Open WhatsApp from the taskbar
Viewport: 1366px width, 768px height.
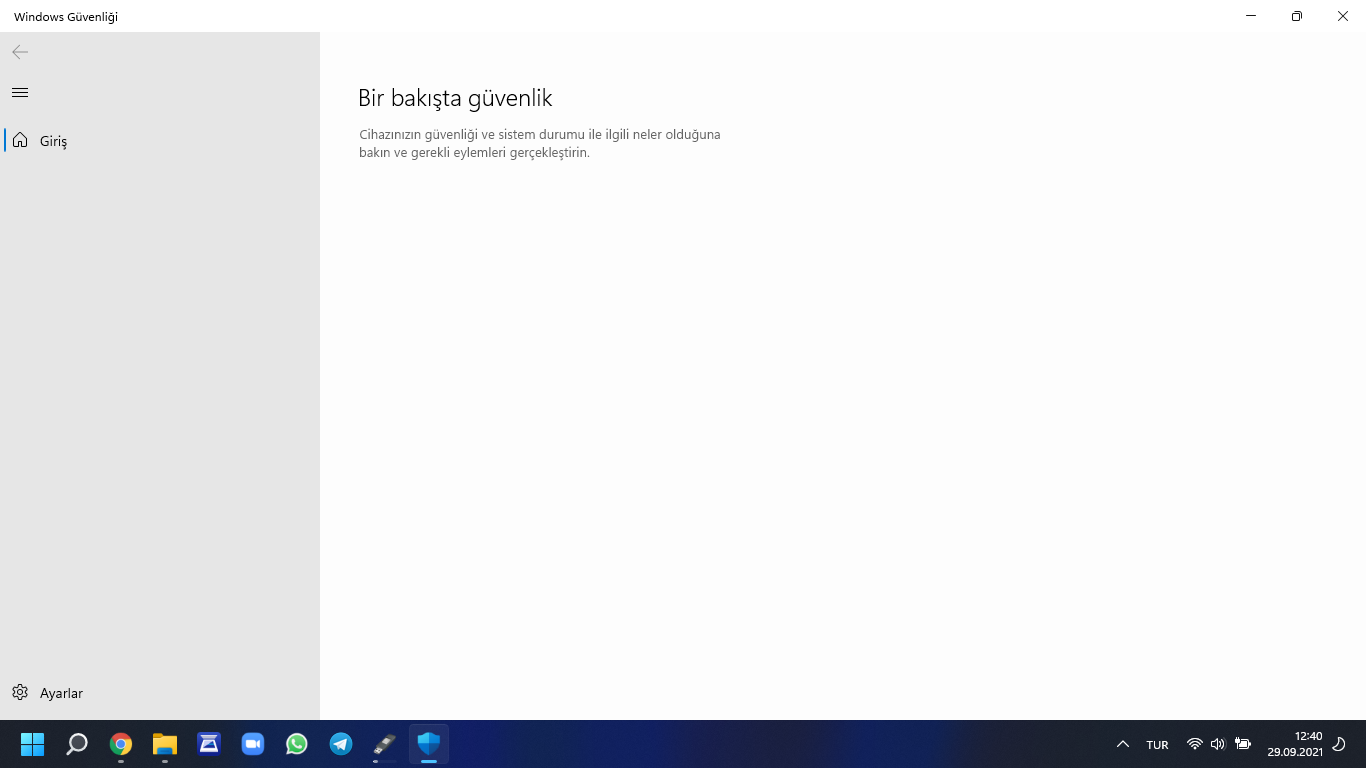tap(297, 744)
